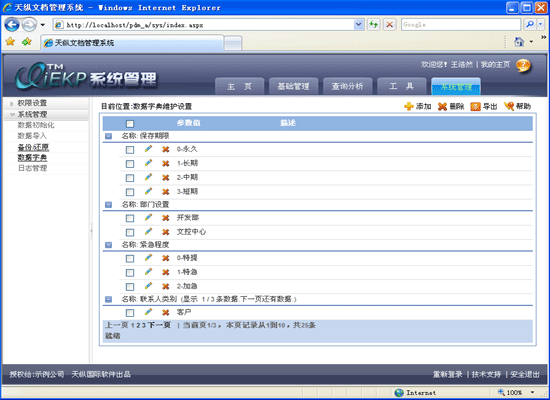The height and width of the screenshot is (400, 550).
Task: Tick the checkbox for 2-中期 row
Action: point(130,178)
